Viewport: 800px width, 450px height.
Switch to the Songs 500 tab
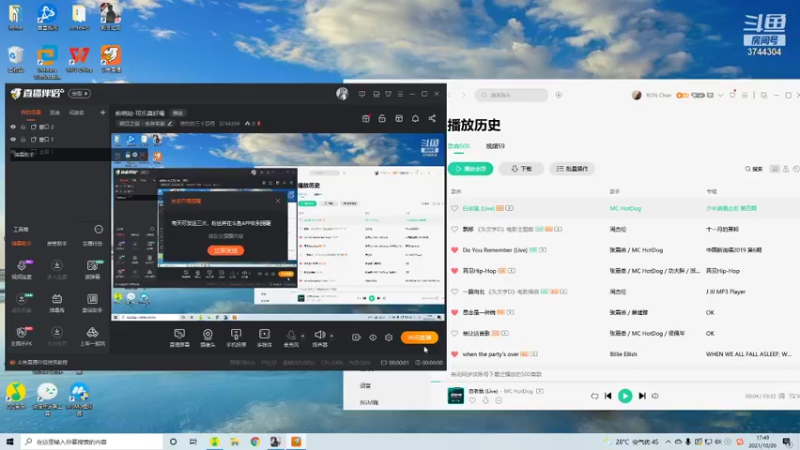pyautogui.click(x=459, y=146)
